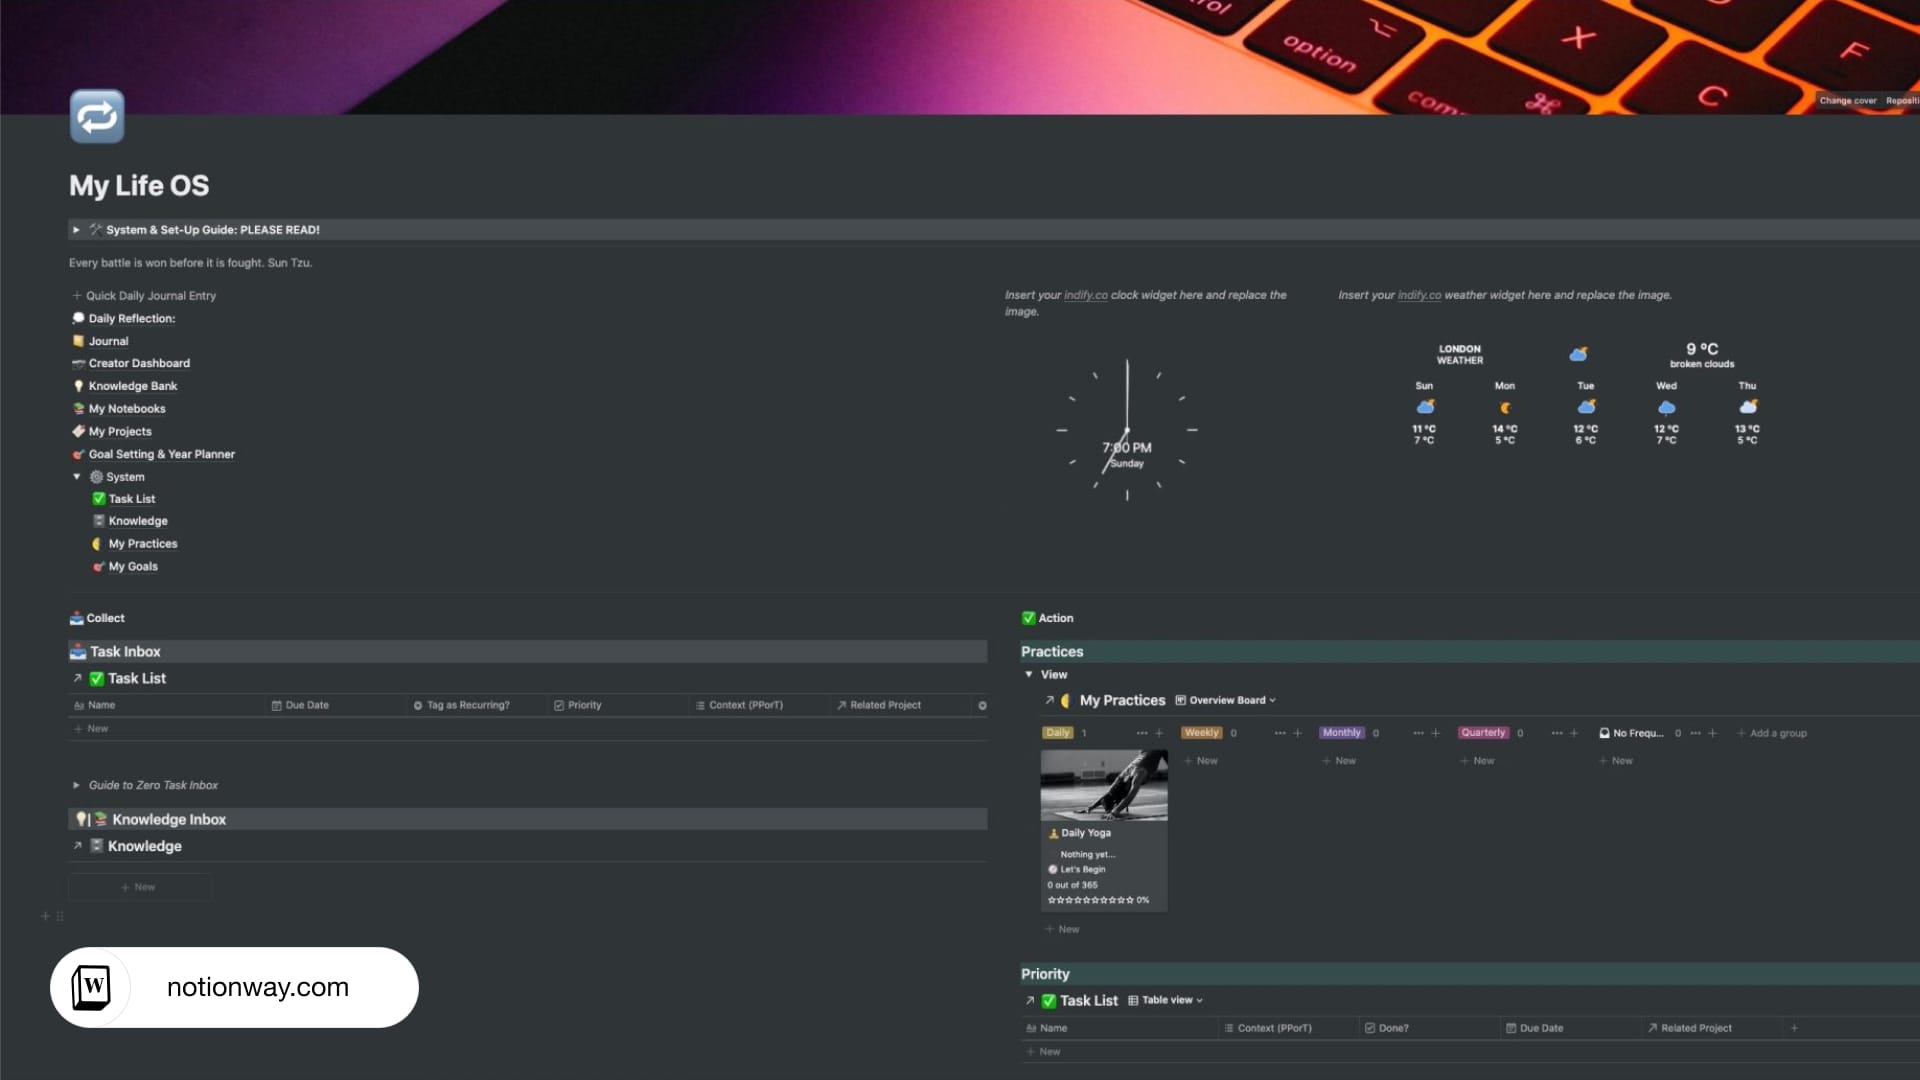Click the settings icon in the Task List table header
This screenshot has width=1920, height=1080.
coord(982,706)
